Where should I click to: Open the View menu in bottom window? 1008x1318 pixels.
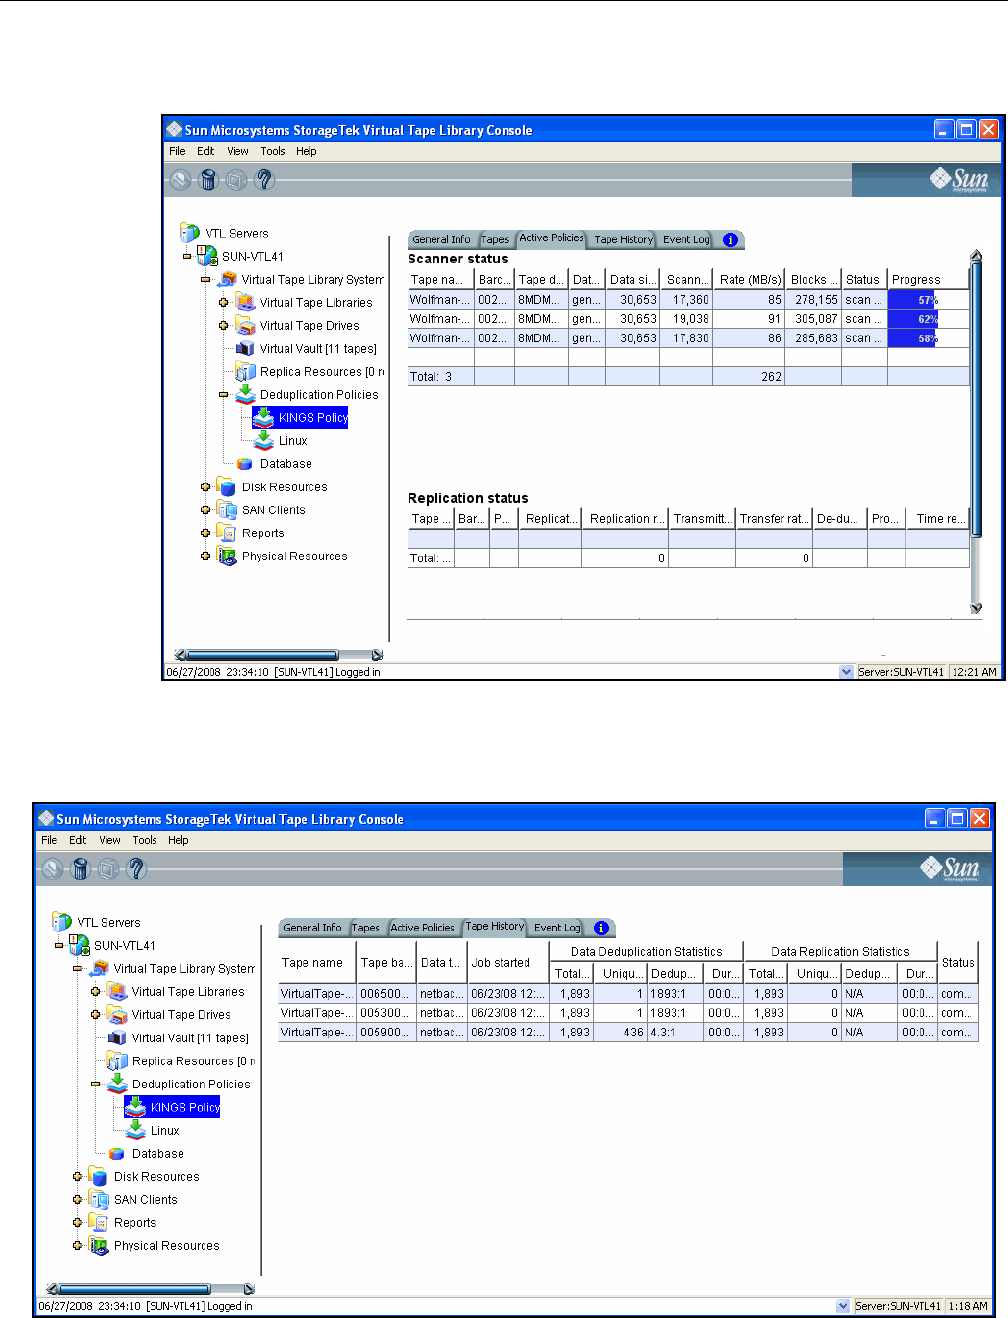(x=110, y=840)
